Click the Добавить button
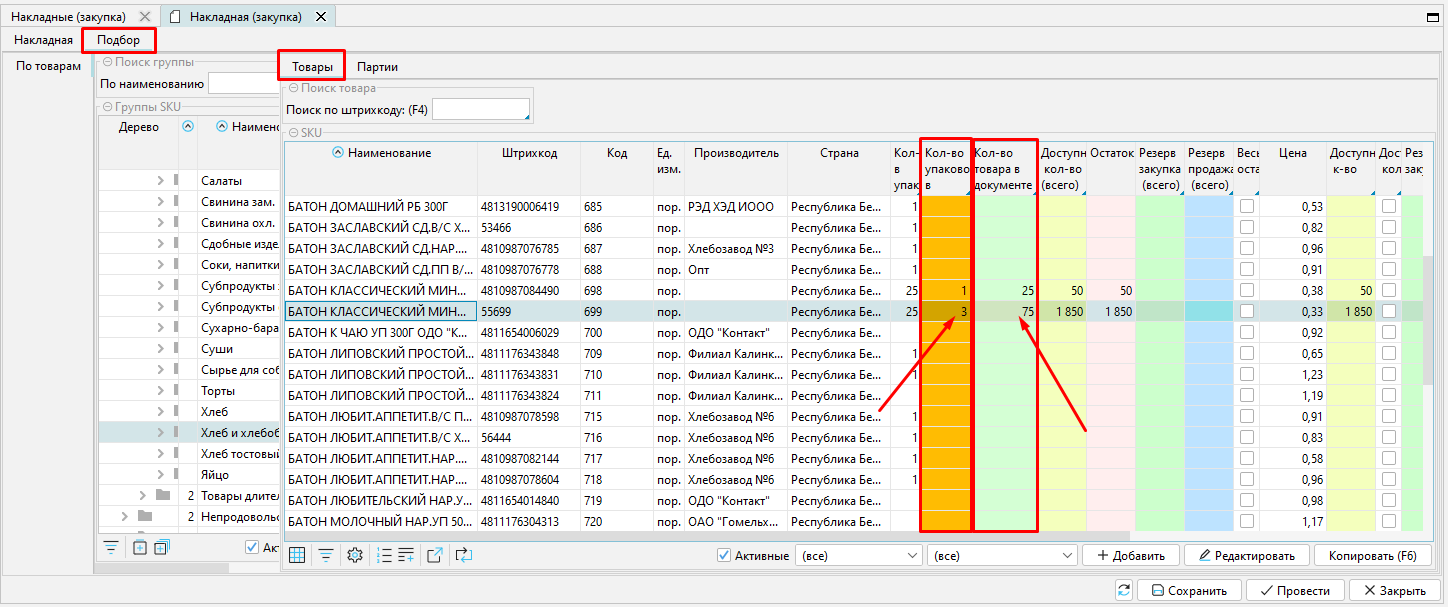This screenshot has width=1448, height=607. [1130, 555]
